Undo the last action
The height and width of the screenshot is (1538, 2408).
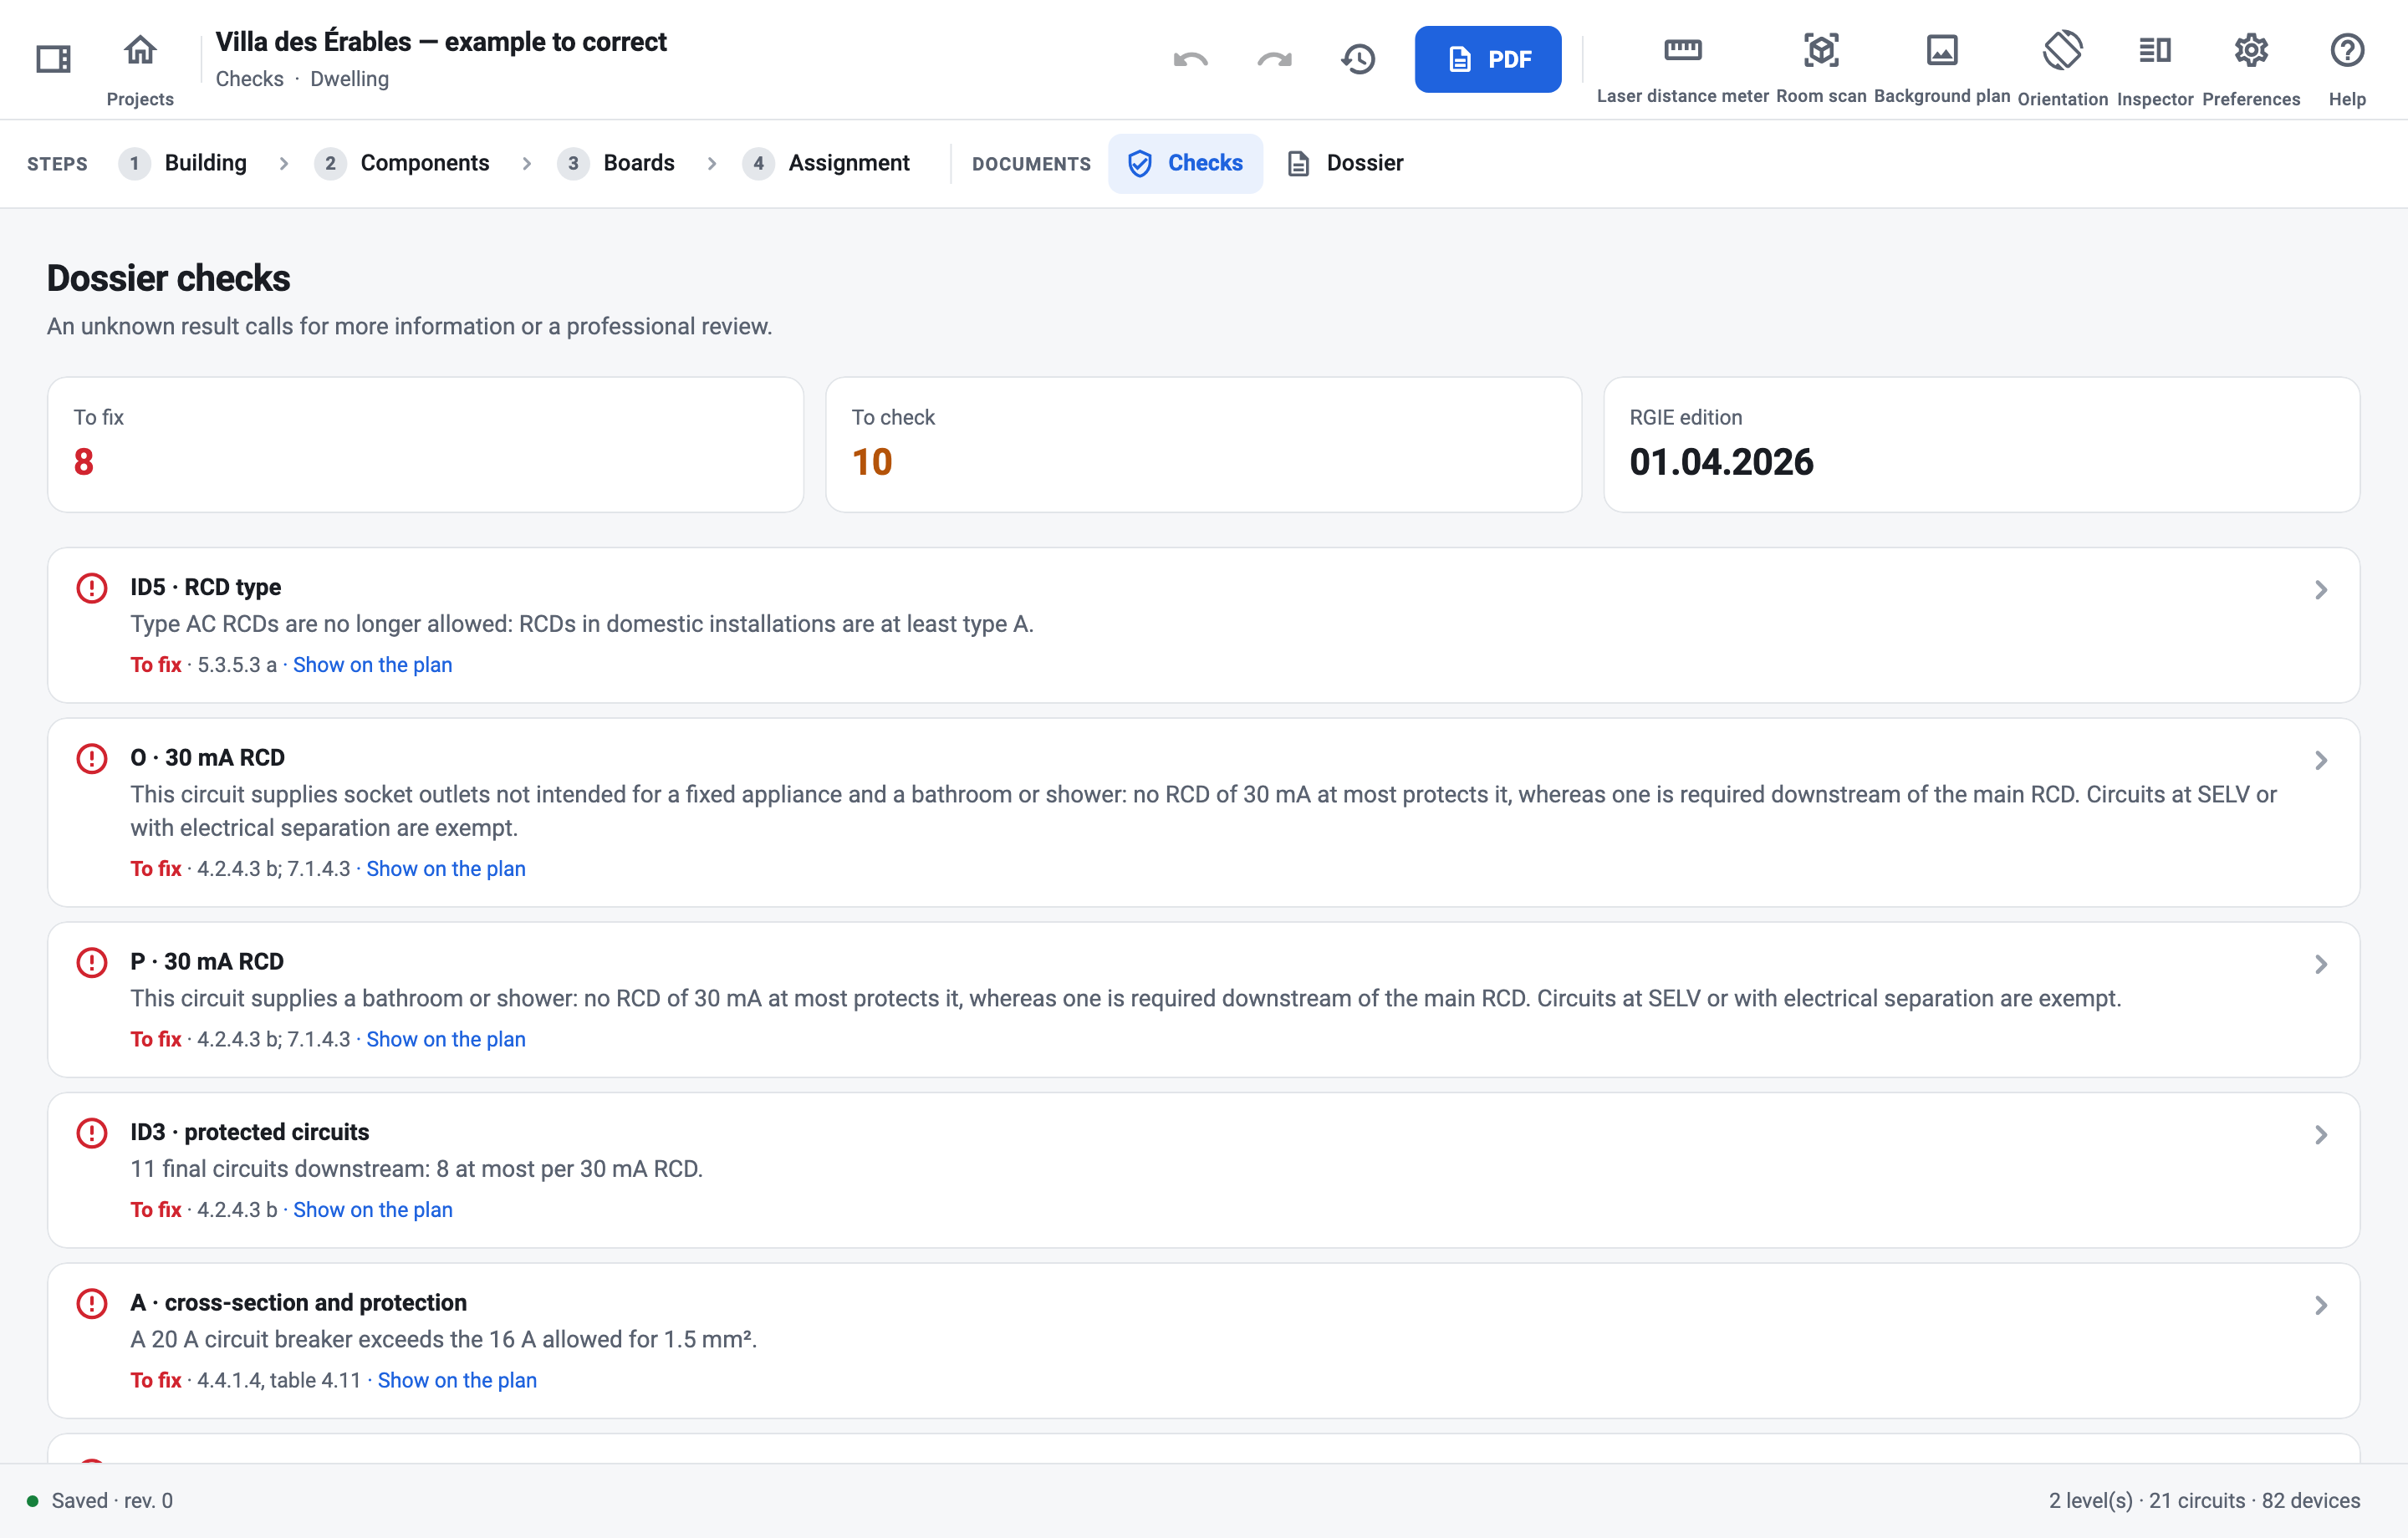click(1190, 59)
